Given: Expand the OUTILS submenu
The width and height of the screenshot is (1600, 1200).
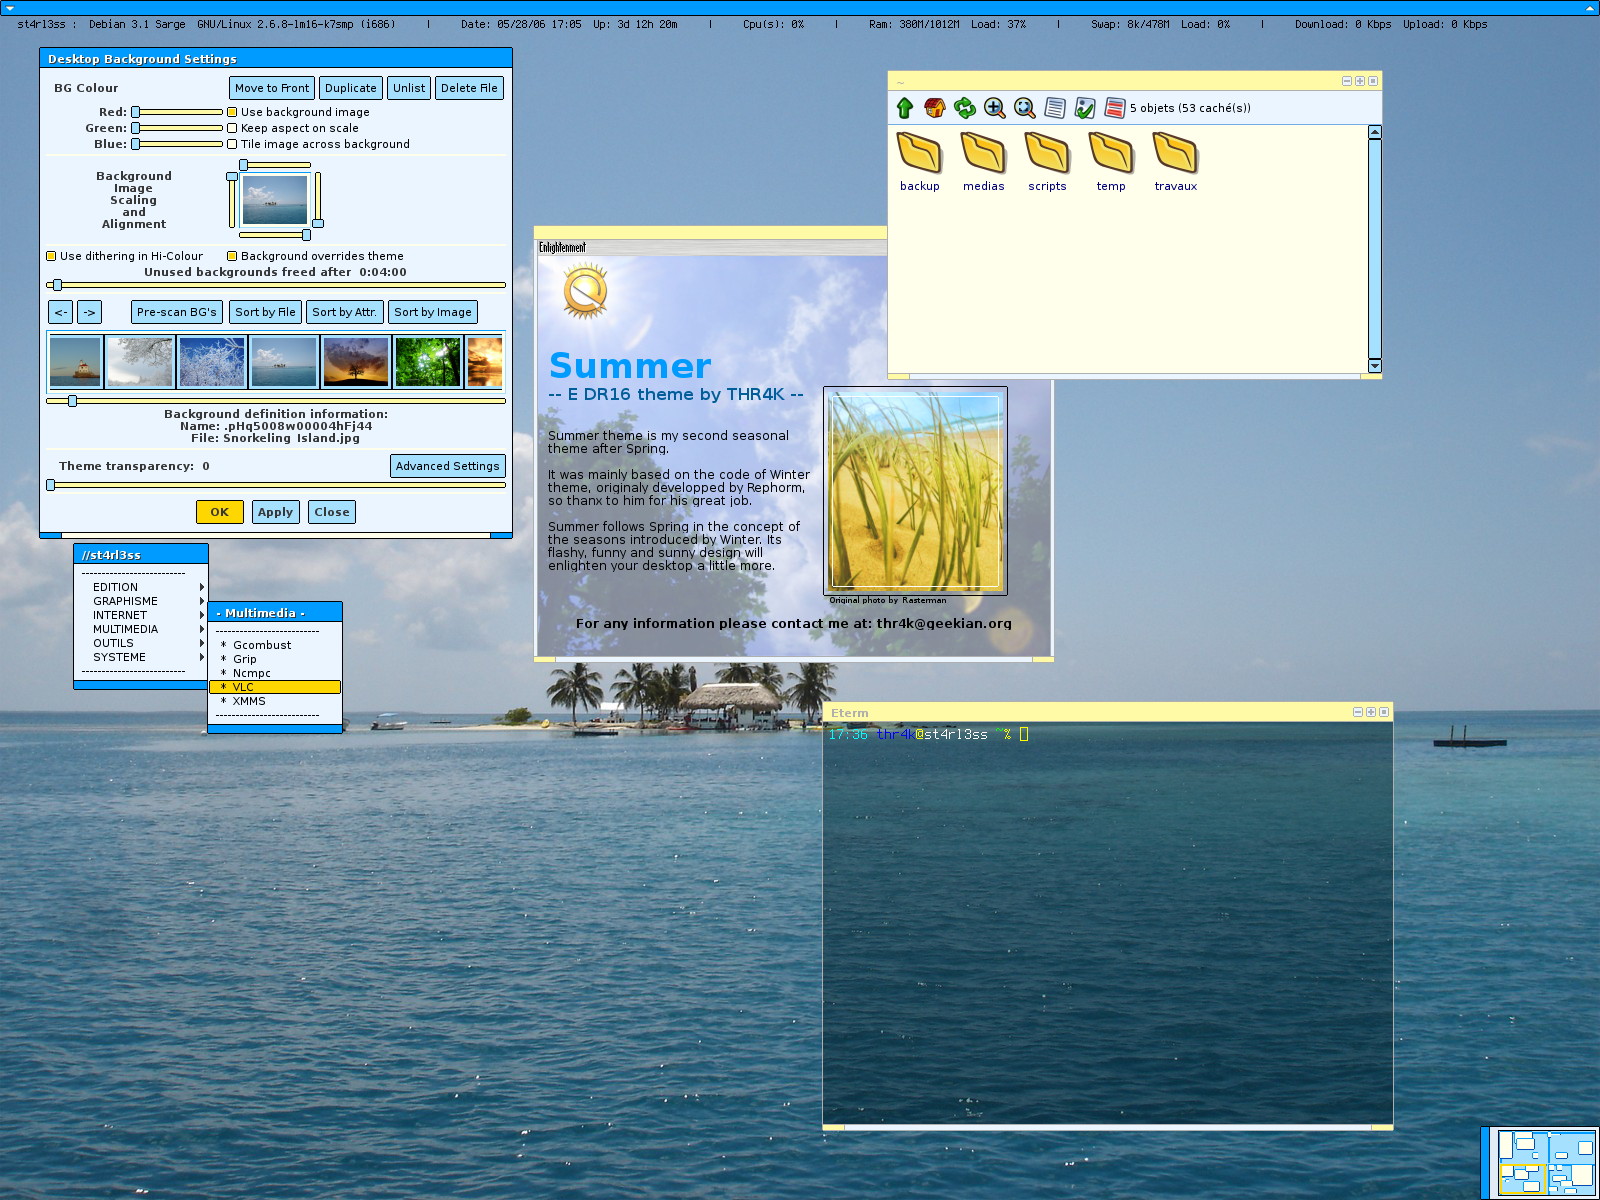Looking at the screenshot, I should coord(140,643).
